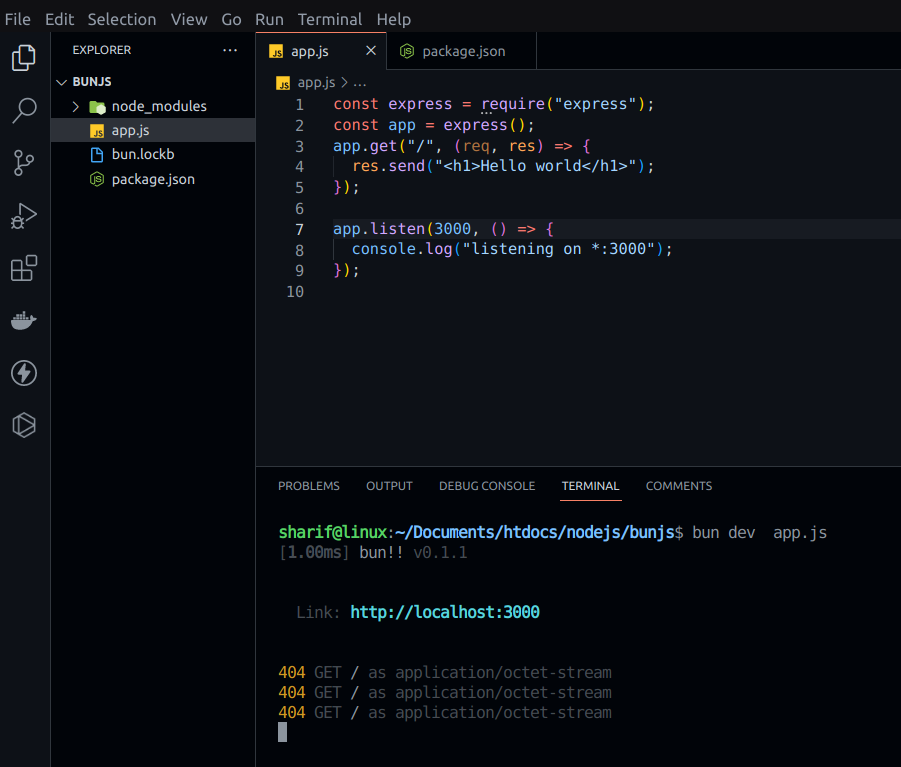Screen dimensions: 901x767
Task: Click the last 404 GET terminal line
Action: click(x=445, y=713)
